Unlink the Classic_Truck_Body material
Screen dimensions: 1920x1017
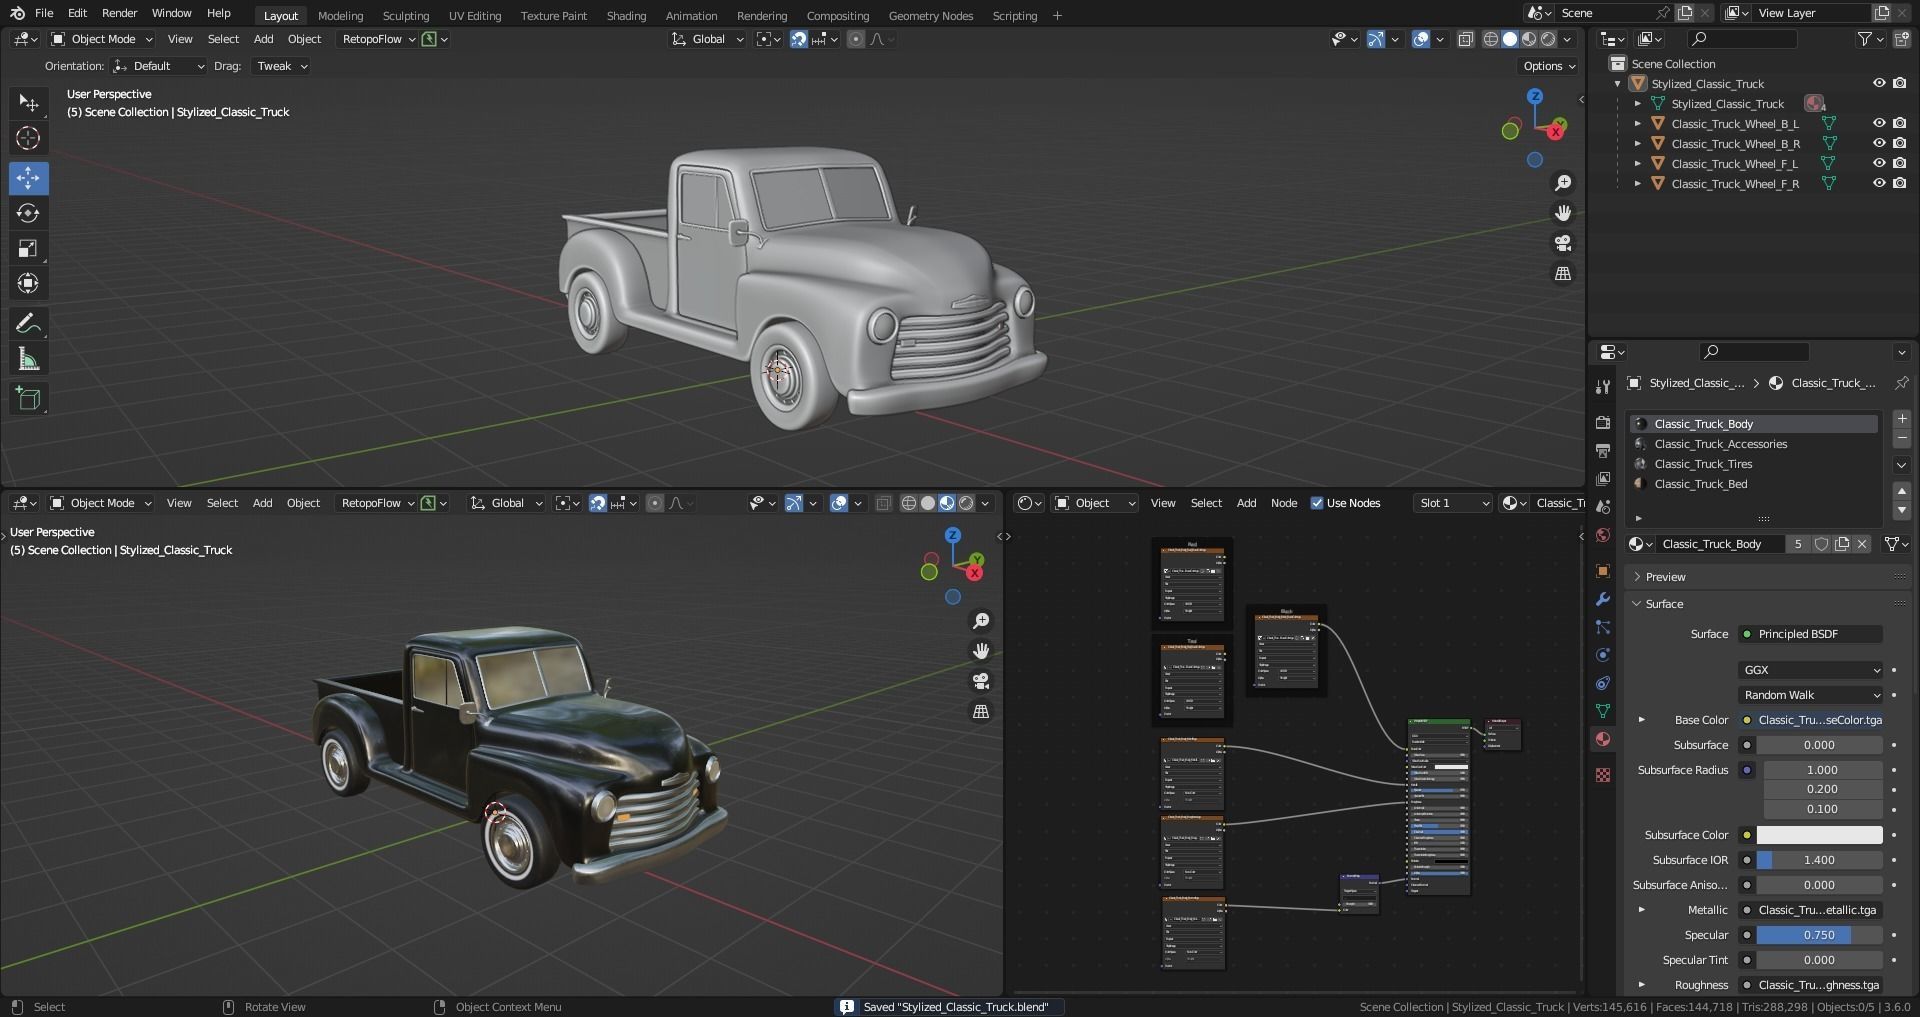[x=1862, y=544]
